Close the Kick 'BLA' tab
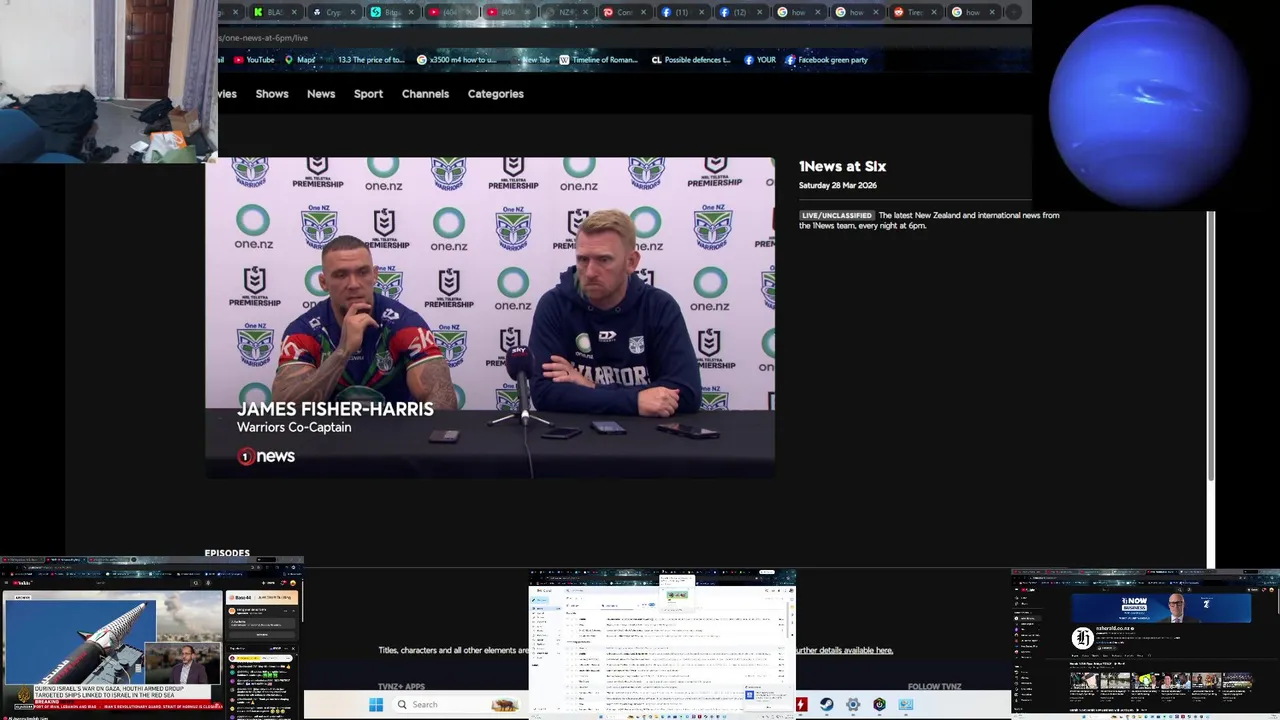This screenshot has height=720, width=1280. [295, 12]
